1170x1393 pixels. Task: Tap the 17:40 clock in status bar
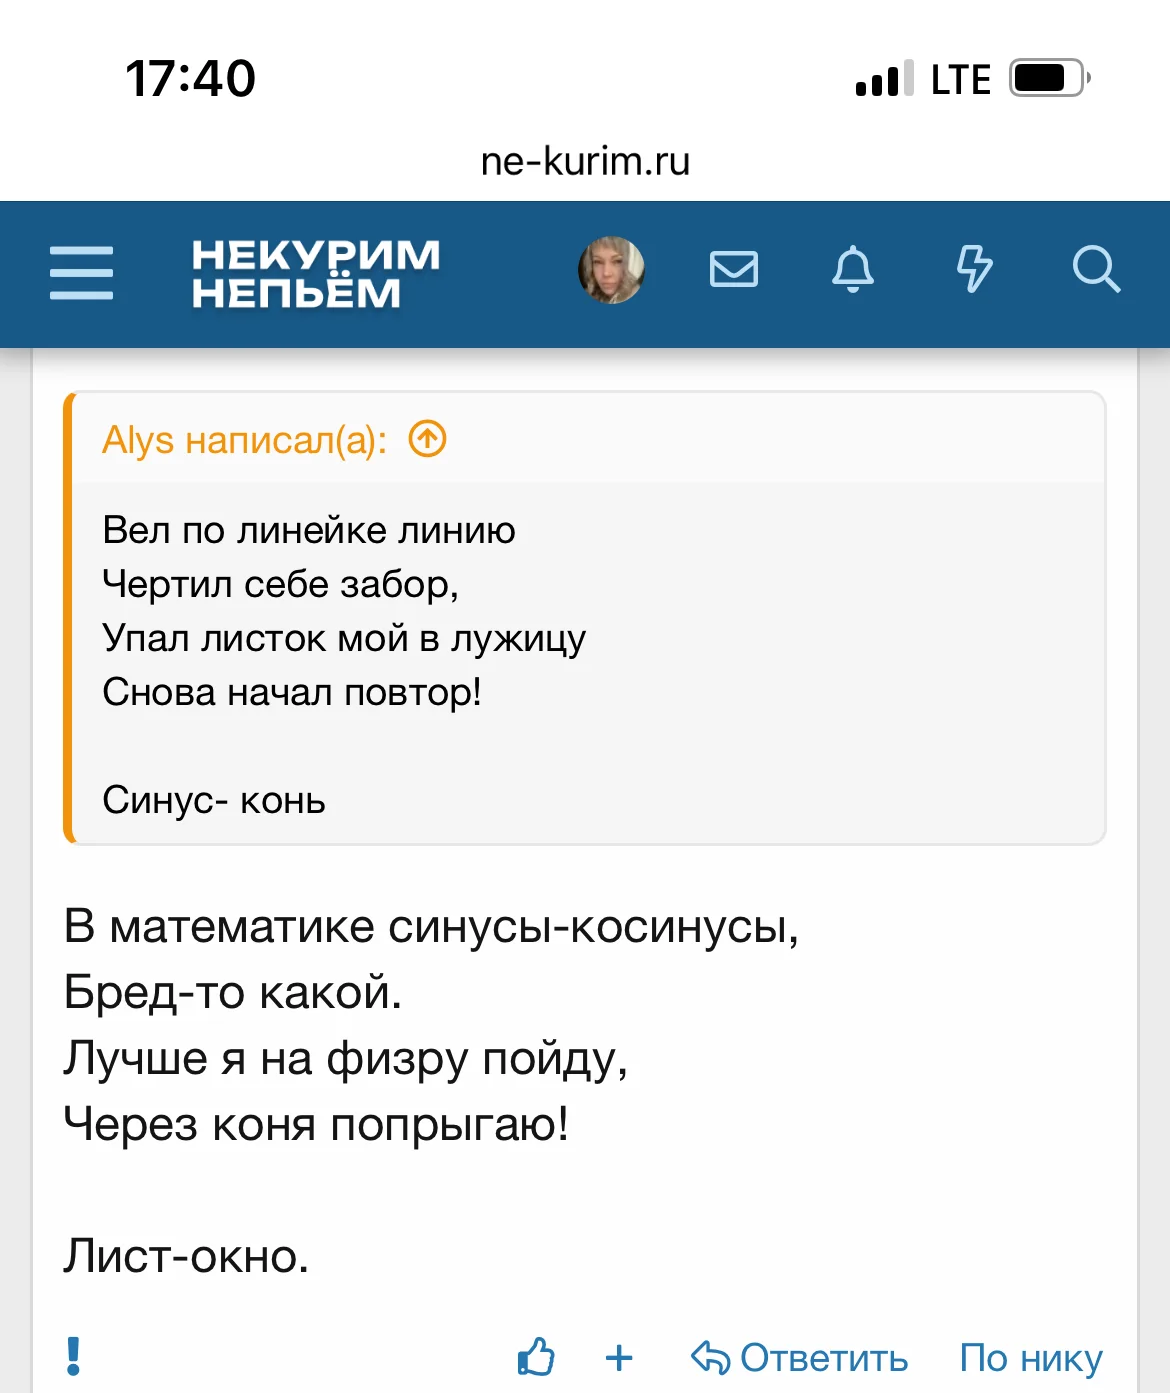click(x=190, y=78)
